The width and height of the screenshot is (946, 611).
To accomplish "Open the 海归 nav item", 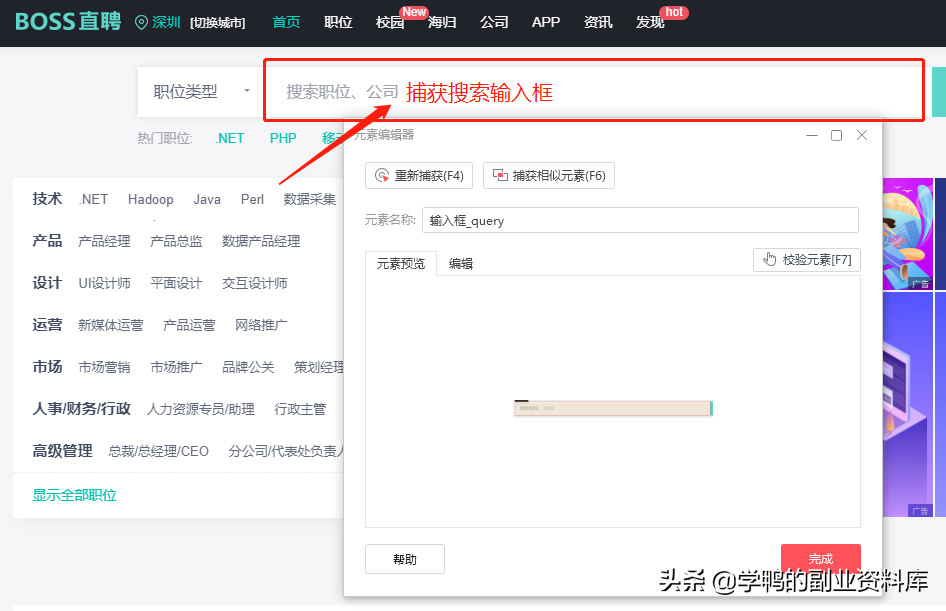I will tap(442, 22).
